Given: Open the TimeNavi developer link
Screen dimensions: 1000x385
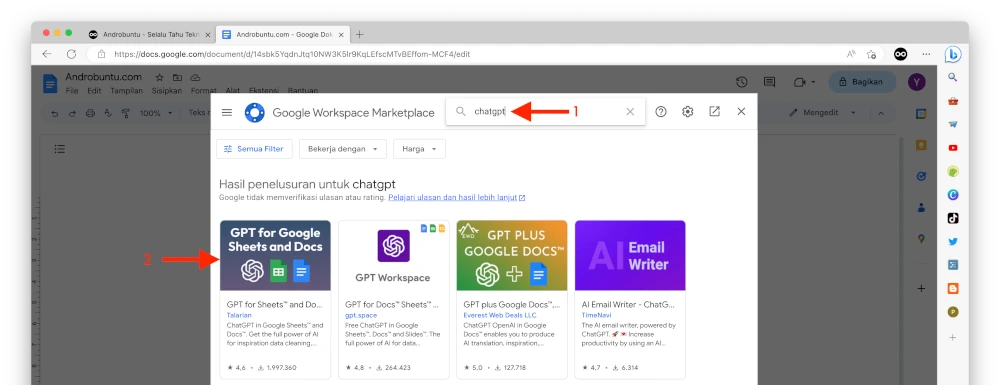Looking at the screenshot, I should (x=596, y=315).
